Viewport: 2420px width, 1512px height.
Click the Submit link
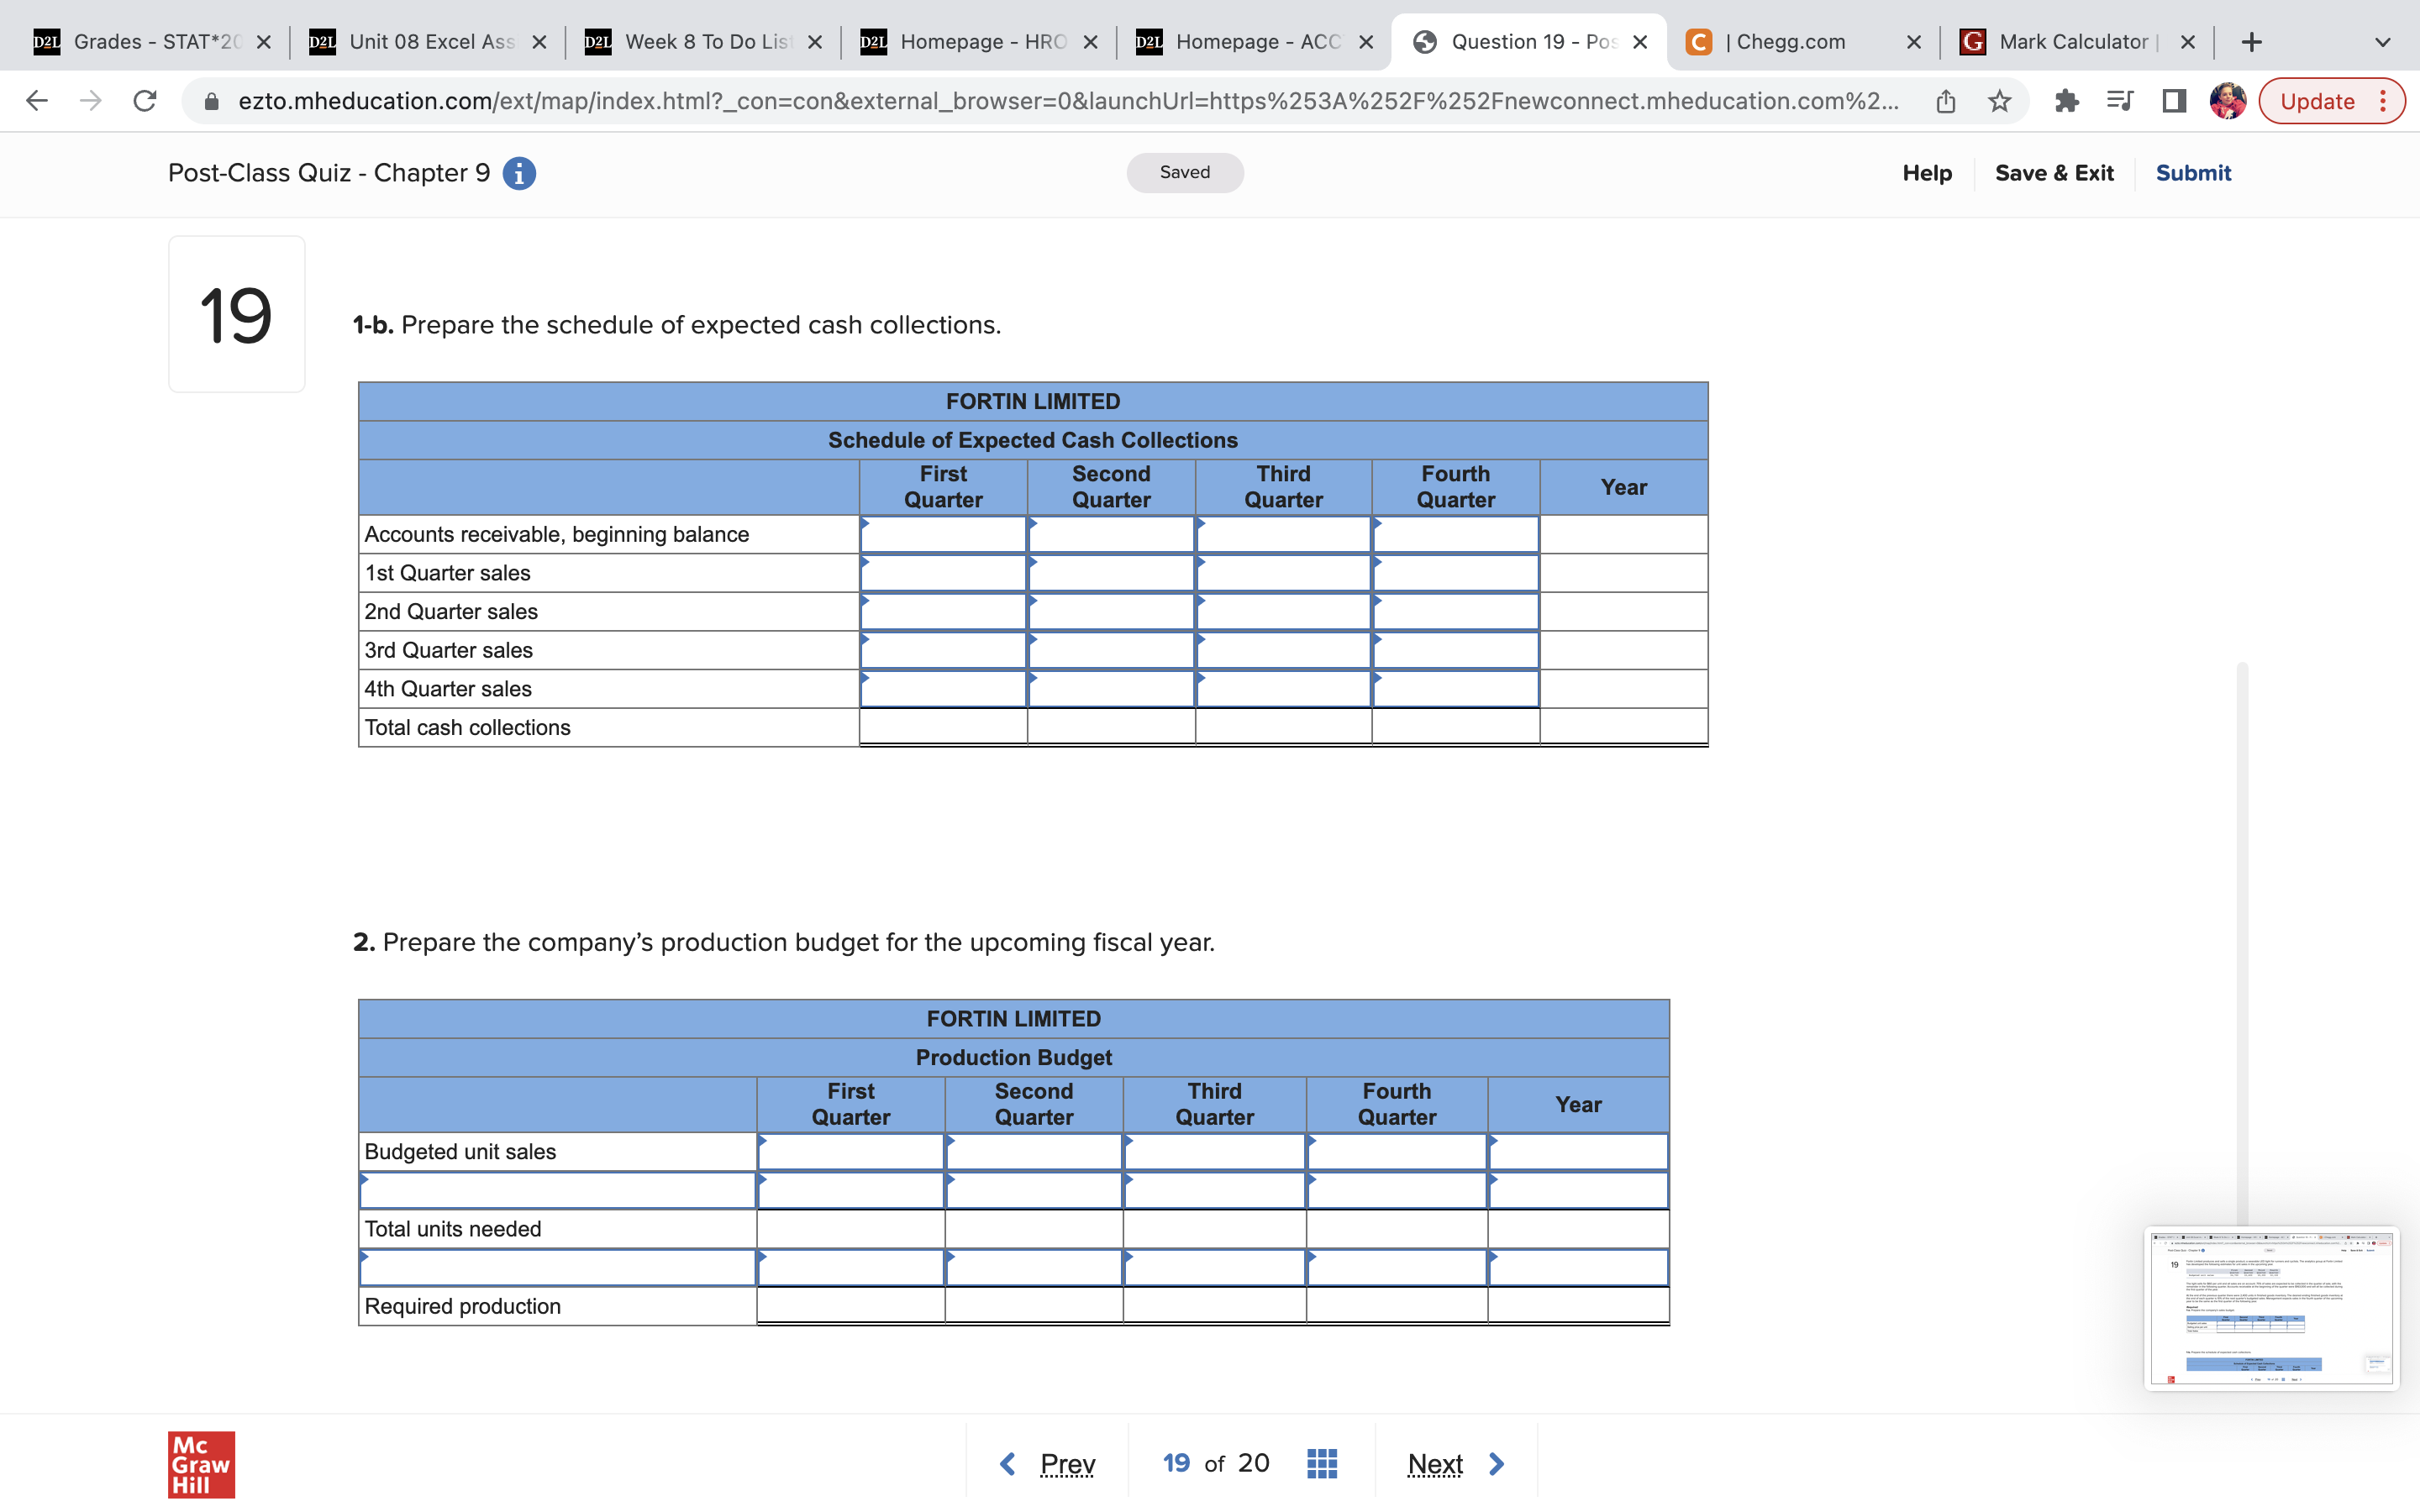pyautogui.click(x=2192, y=173)
